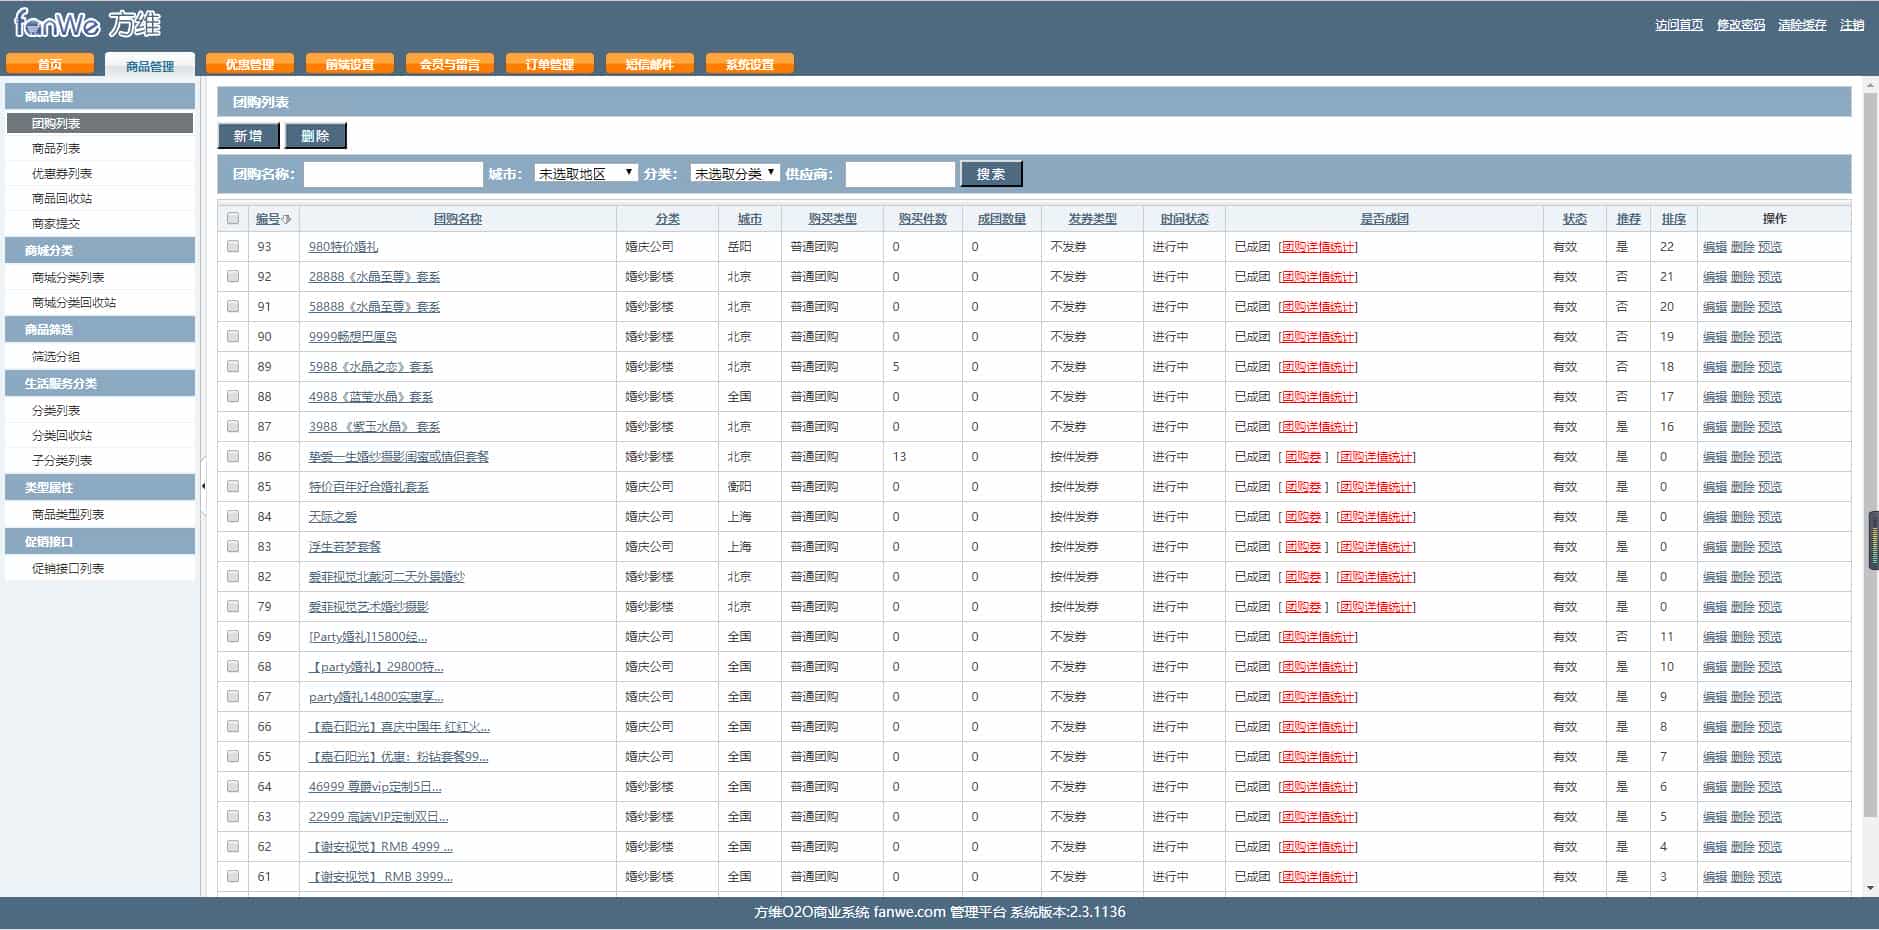Select the 商品管理 top tab
Image resolution: width=1879 pixels, height=930 pixels.
coord(150,65)
